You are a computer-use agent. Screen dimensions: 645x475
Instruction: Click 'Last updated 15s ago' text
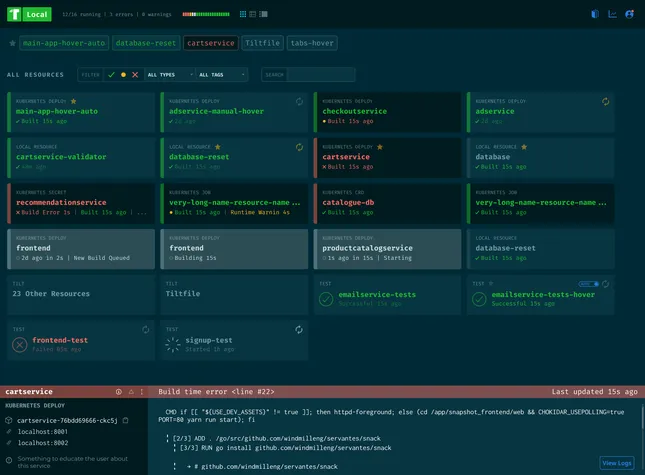[594, 392]
